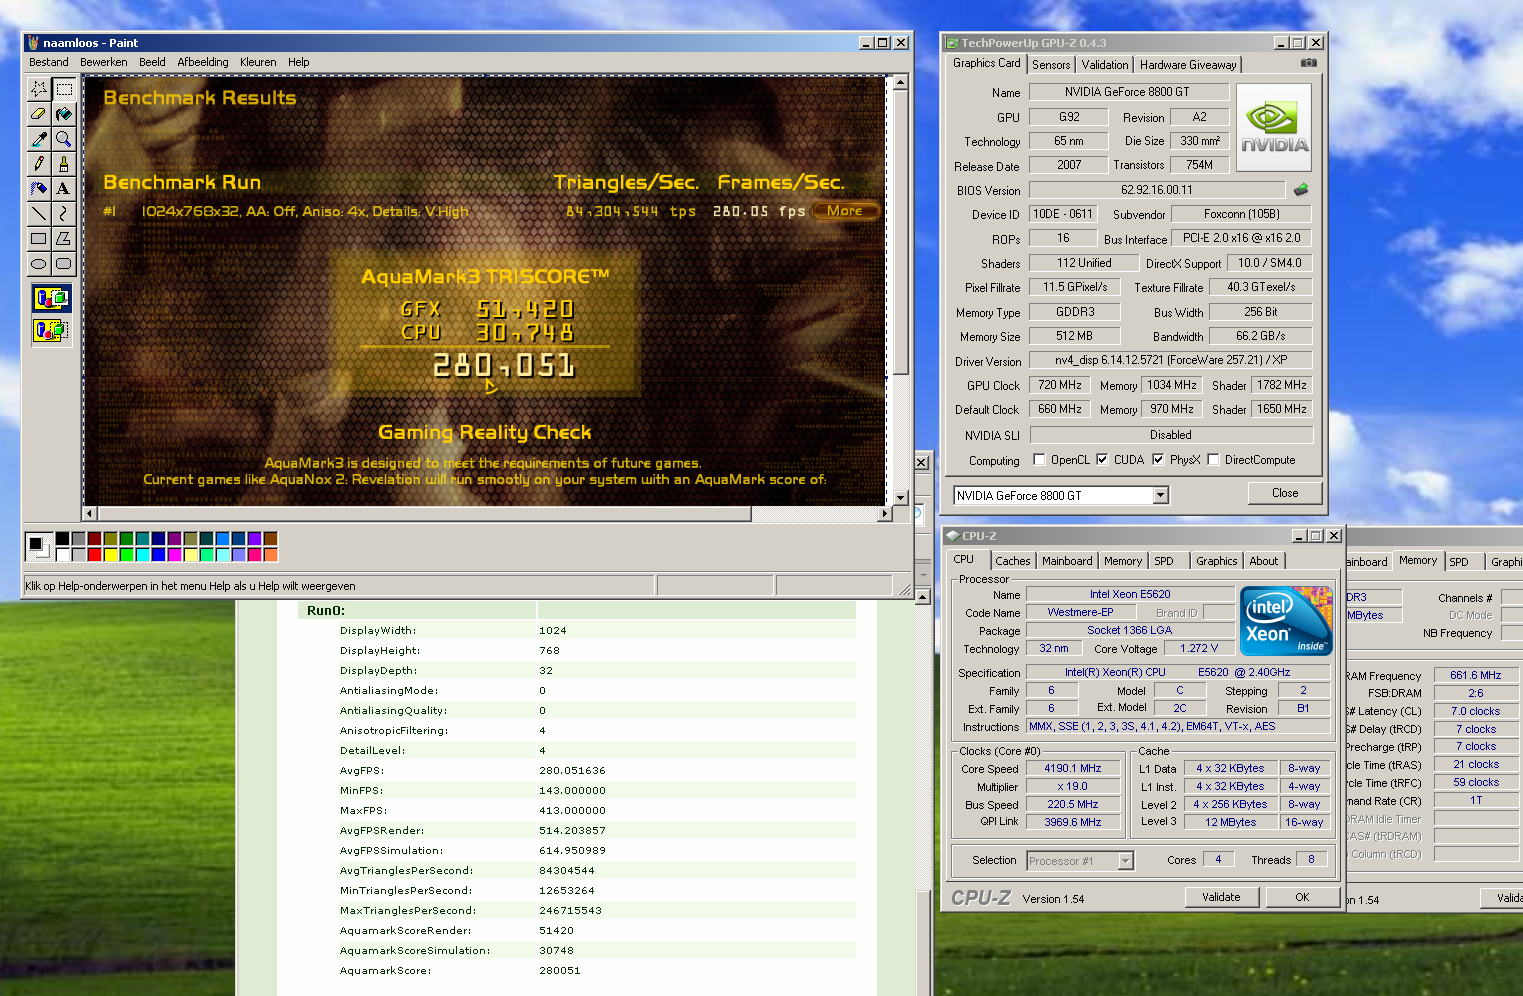The image size is (1523, 996).
Task: Switch to the Caches tab in CPU-Z
Action: point(1012,561)
